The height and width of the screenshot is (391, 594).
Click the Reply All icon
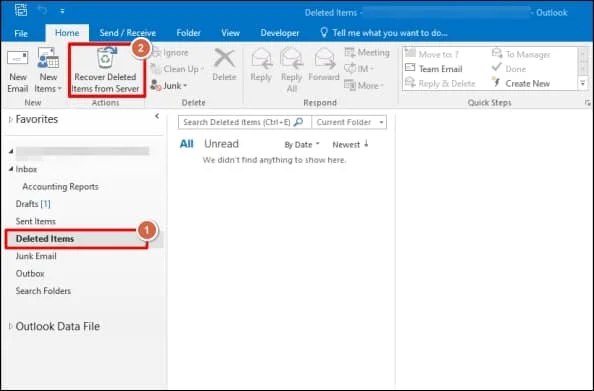tap(291, 59)
